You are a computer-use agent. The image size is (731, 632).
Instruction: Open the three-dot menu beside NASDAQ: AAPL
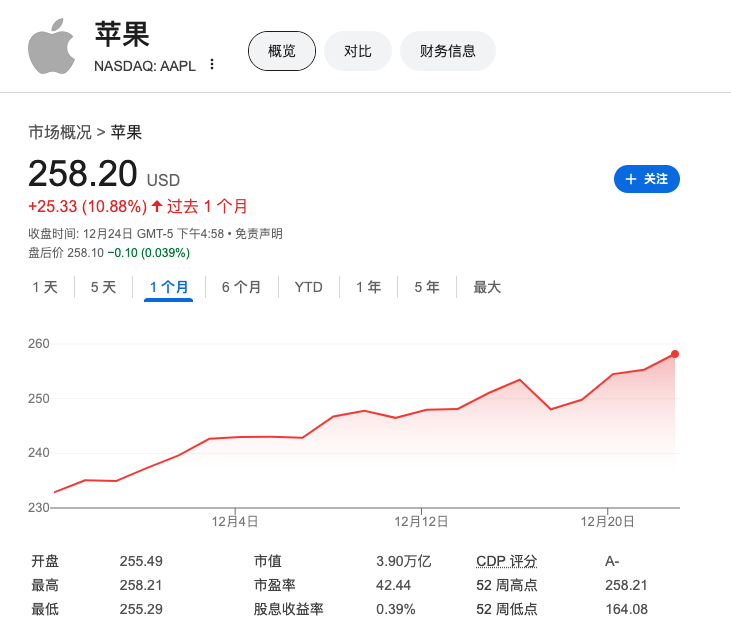tap(212, 64)
